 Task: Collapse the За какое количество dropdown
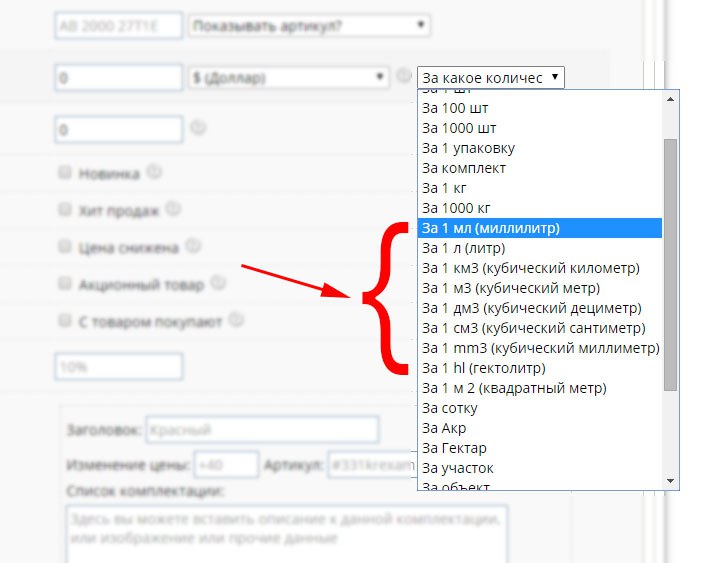pyautogui.click(x=491, y=77)
